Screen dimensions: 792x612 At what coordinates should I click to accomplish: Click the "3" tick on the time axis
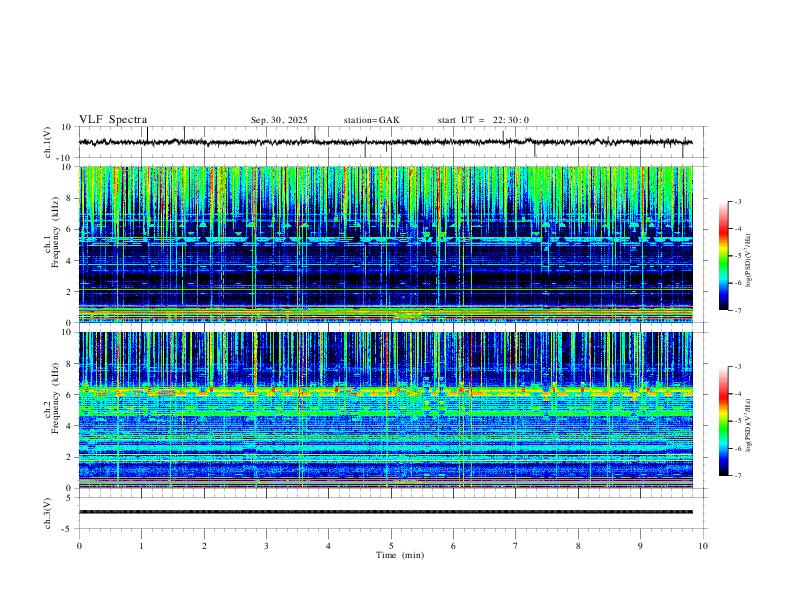tap(266, 546)
